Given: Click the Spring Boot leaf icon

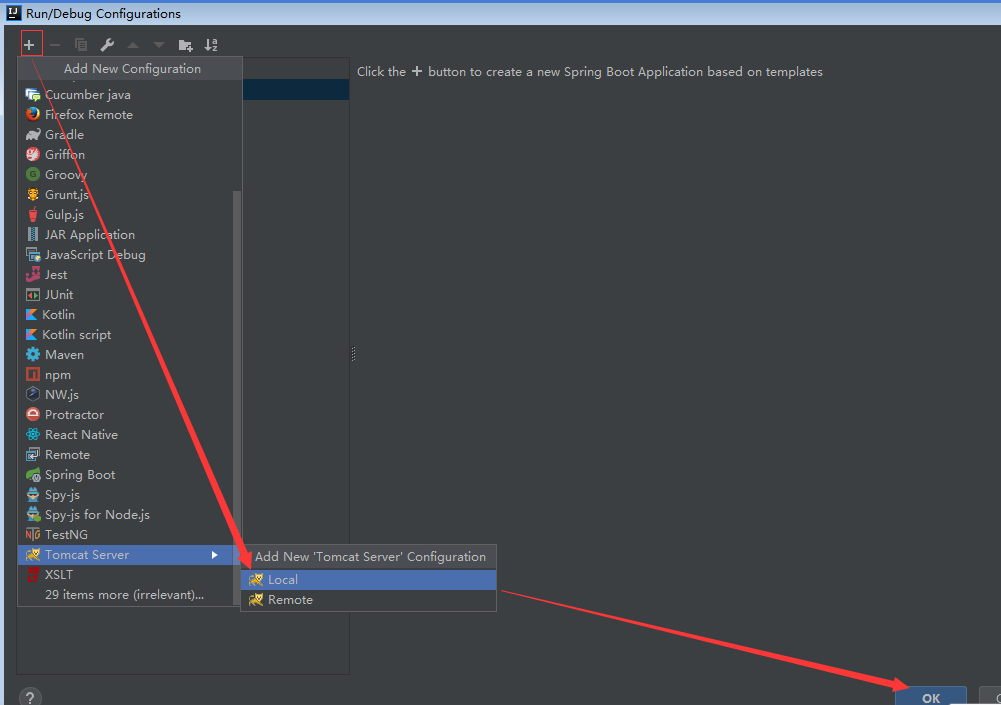Looking at the screenshot, I should [x=33, y=474].
